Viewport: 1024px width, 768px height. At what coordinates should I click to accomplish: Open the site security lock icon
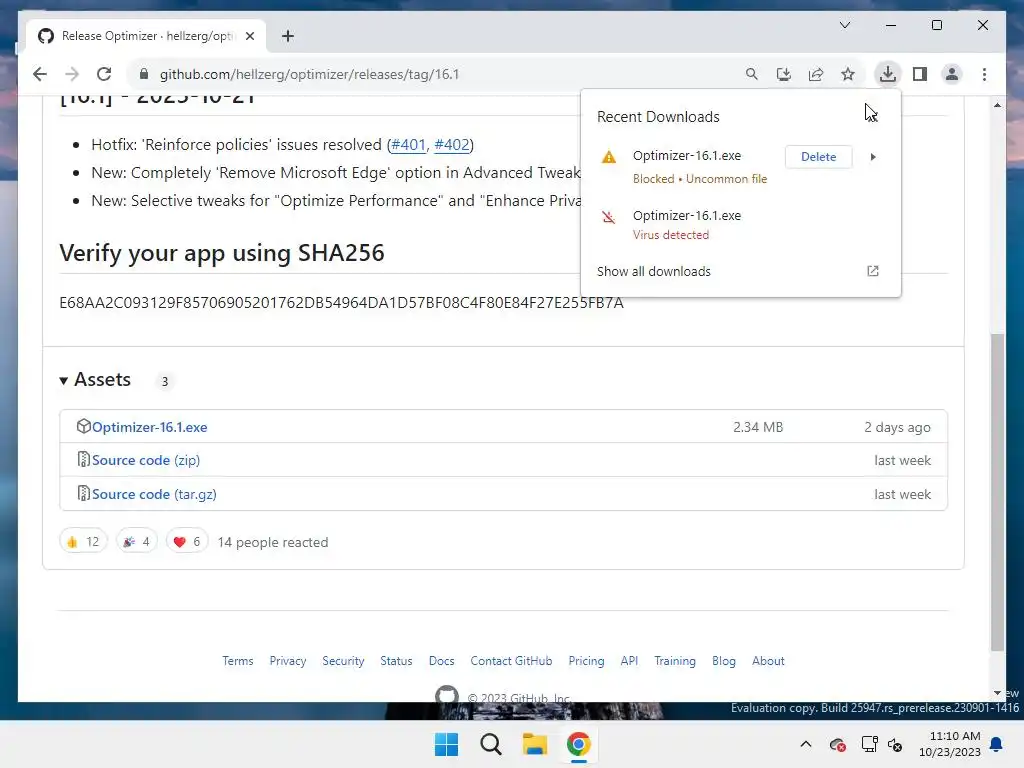coord(144,74)
